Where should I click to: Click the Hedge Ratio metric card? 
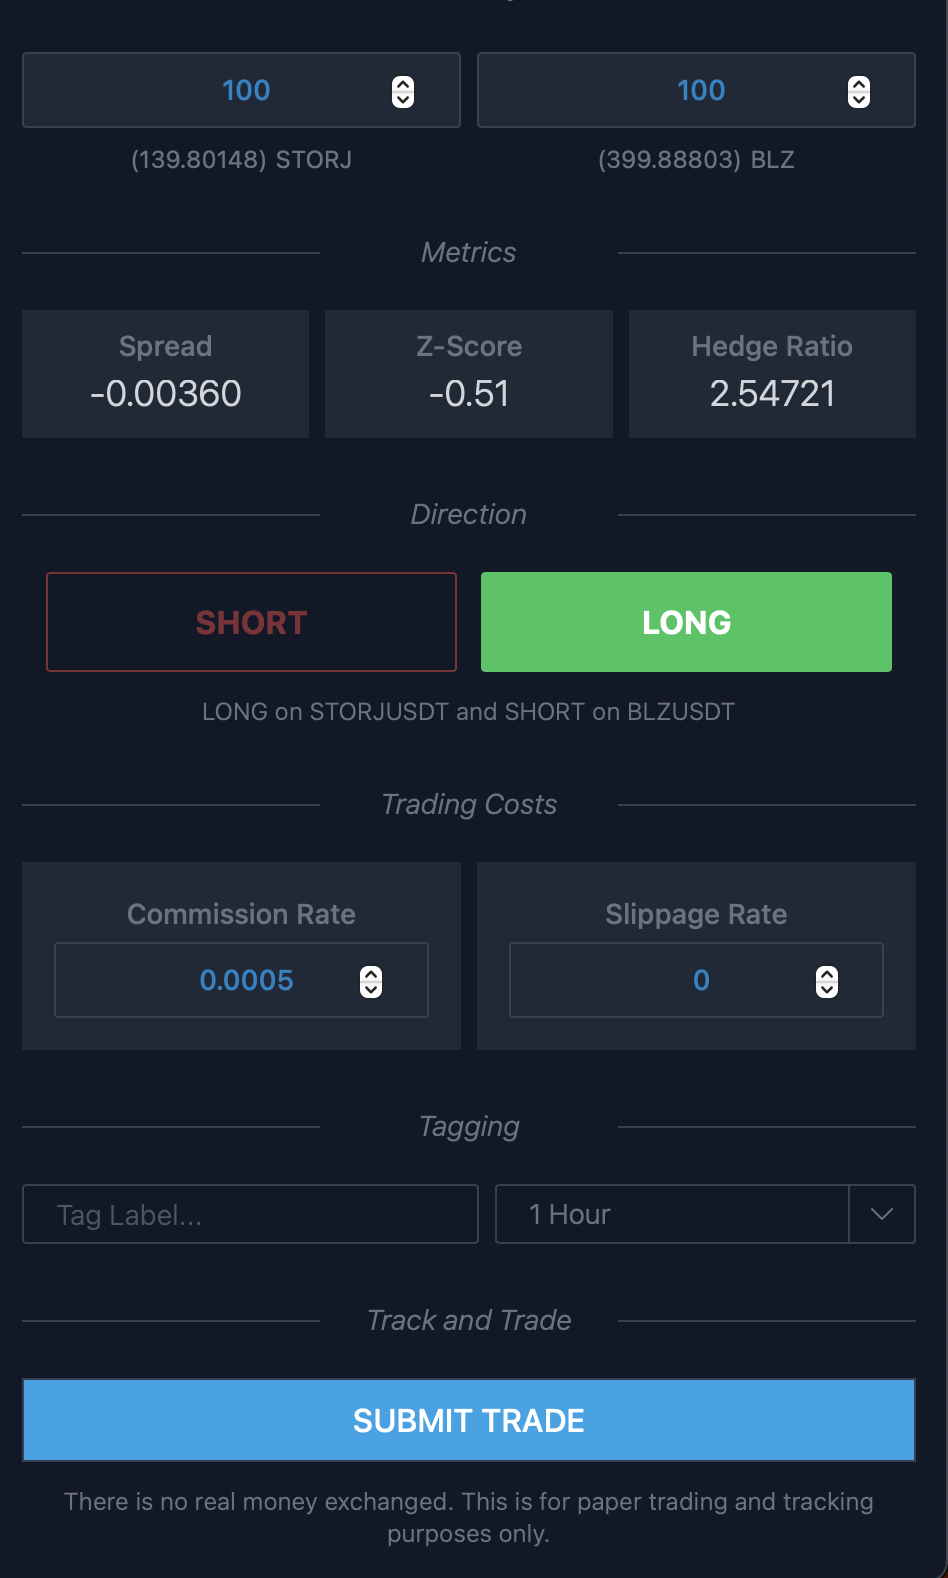click(x=772, y=374)
